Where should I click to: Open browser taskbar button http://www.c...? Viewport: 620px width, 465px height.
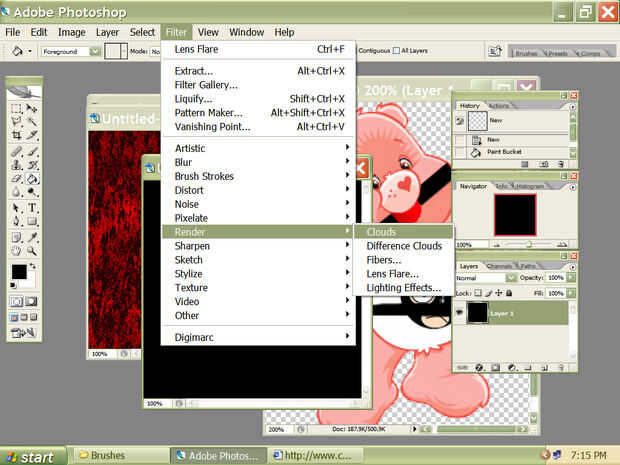(315, 456)
